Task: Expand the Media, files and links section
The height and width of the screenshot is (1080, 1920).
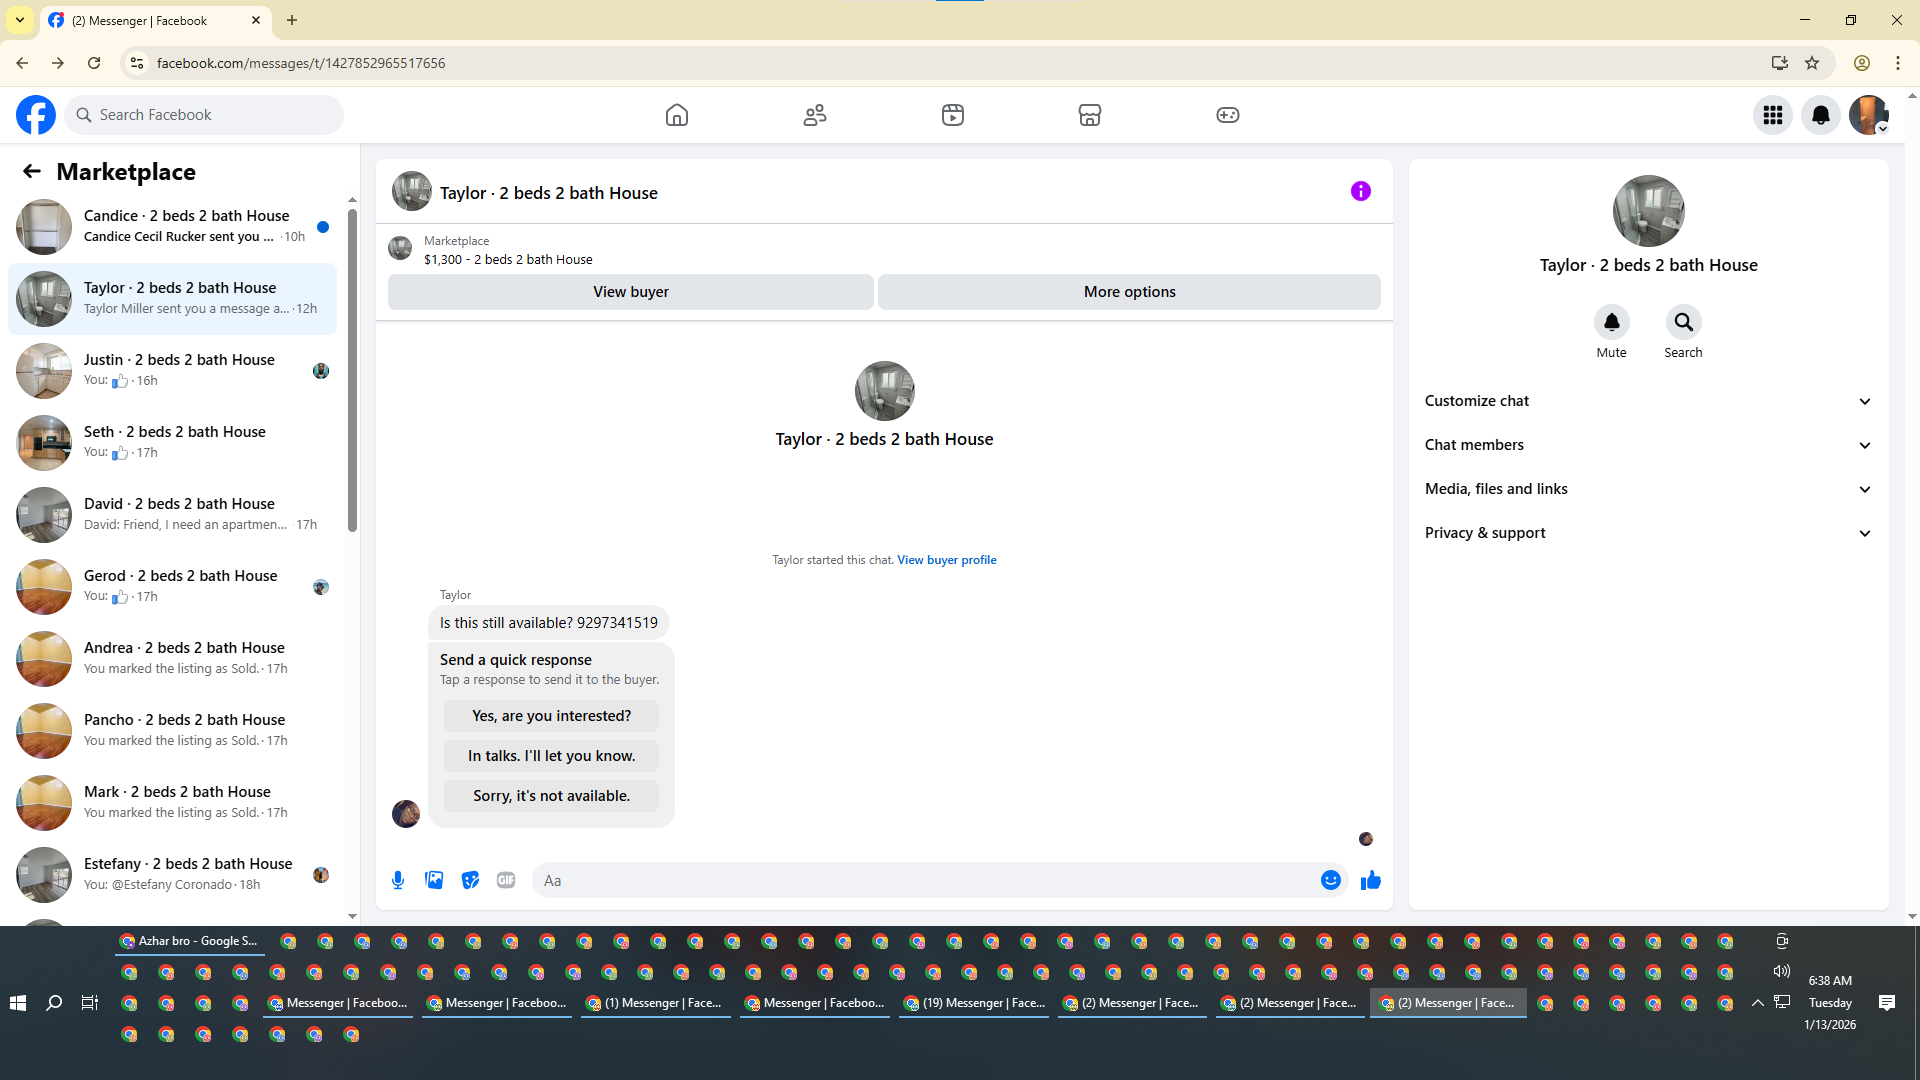Action: [x=1648, y=489]
